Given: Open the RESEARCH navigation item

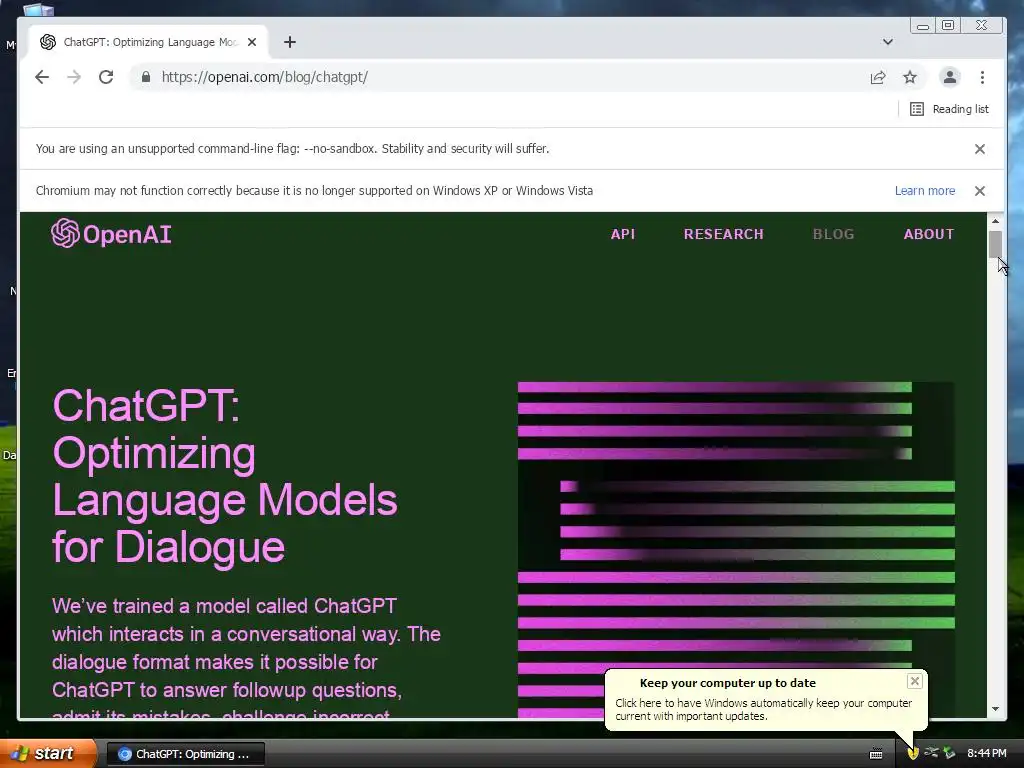Looking at the screenshot, I should click(x=724, y=234).
